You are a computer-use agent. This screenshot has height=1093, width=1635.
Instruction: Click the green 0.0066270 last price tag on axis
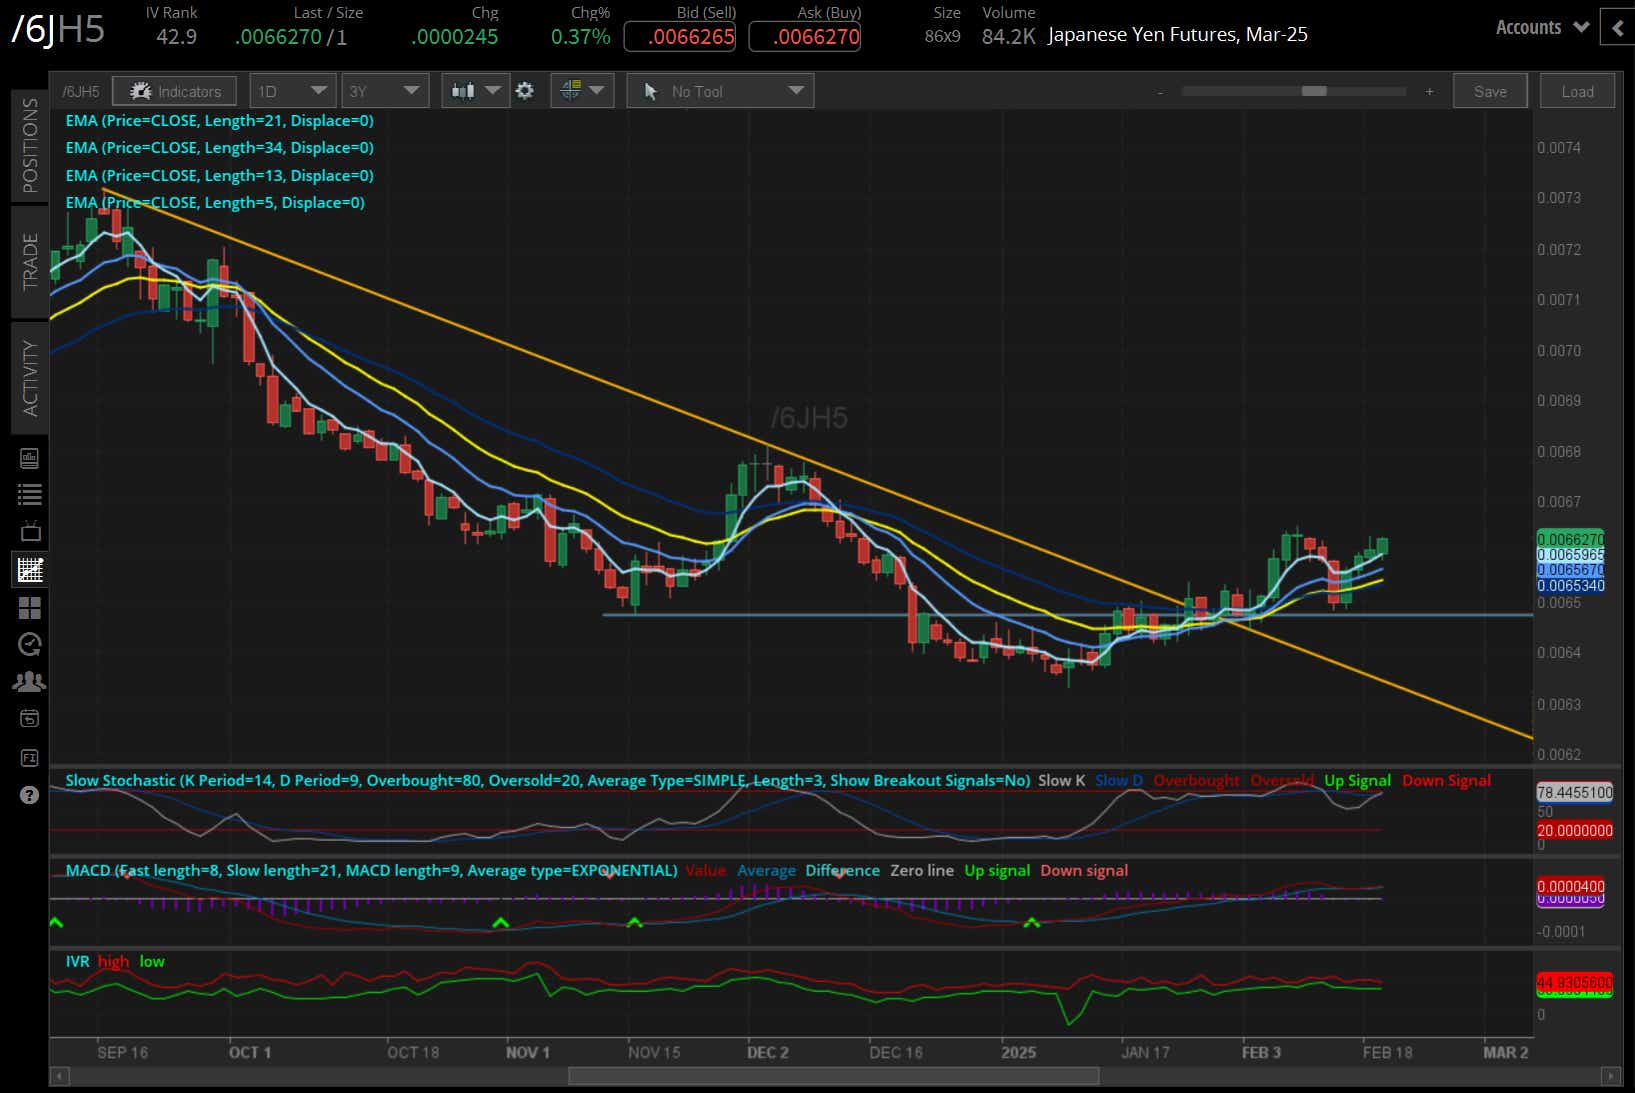point(1570,539)
